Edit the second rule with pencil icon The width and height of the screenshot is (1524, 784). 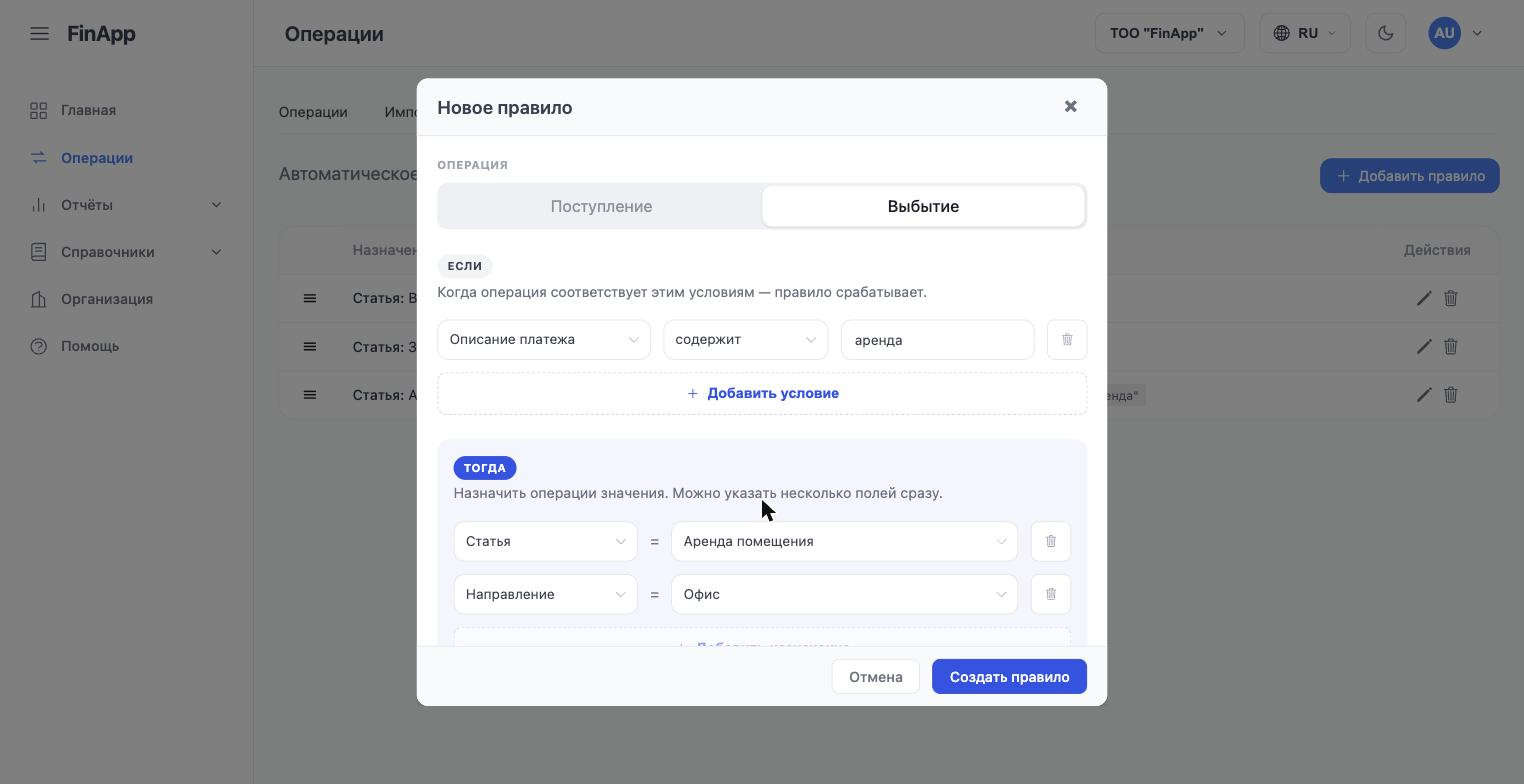coord(1424,346)
